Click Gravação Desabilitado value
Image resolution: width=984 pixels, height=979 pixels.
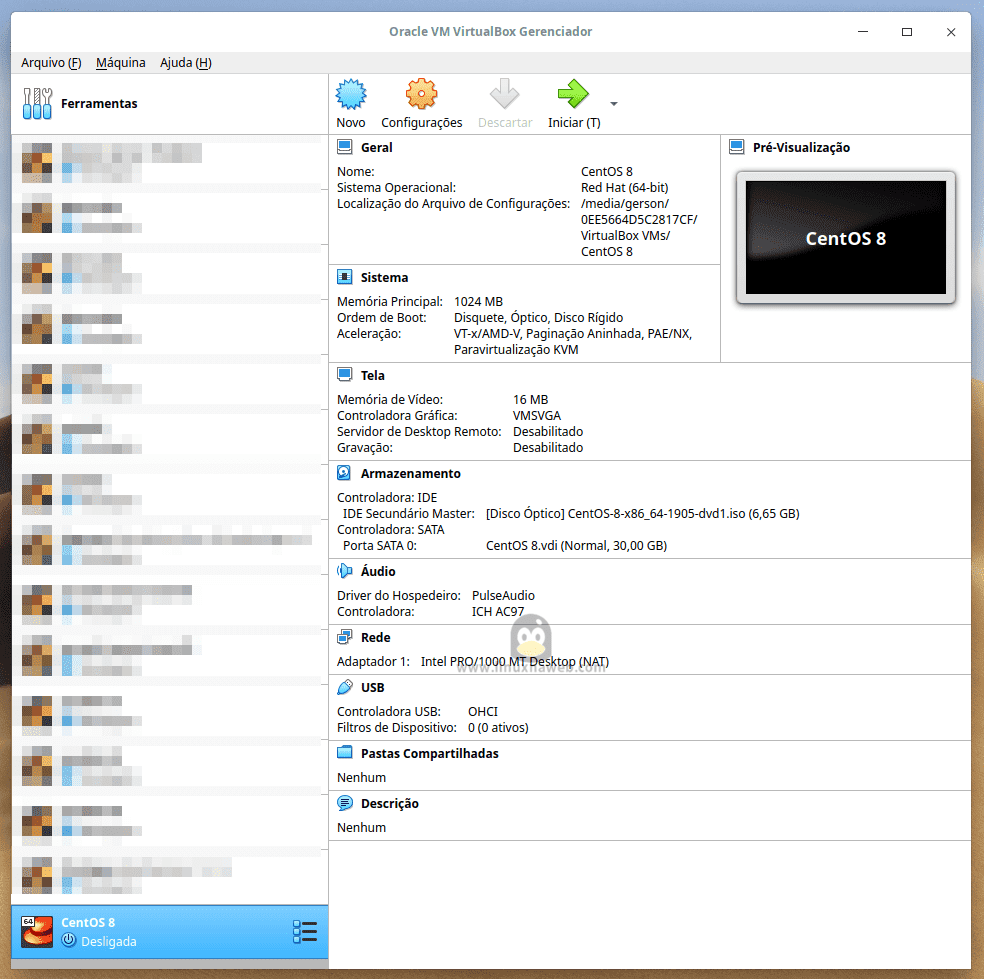tap(548, 447)
